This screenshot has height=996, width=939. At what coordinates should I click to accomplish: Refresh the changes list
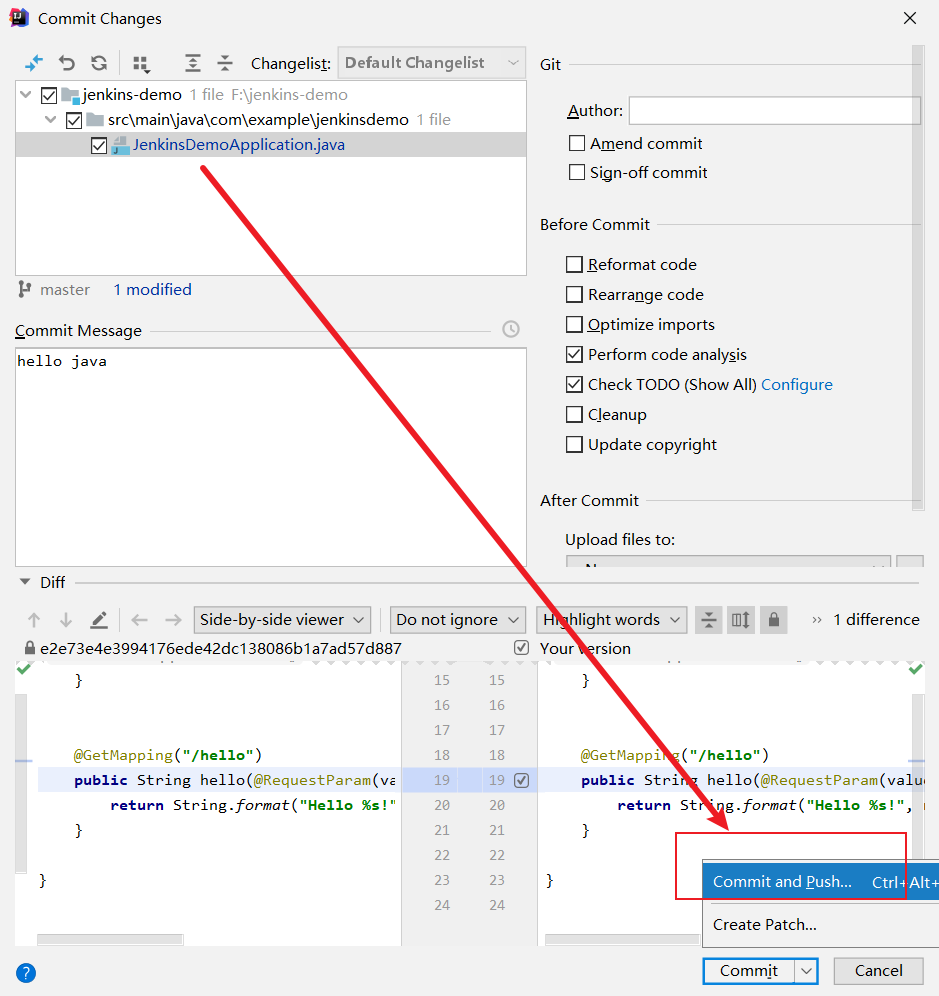(99, 63)
